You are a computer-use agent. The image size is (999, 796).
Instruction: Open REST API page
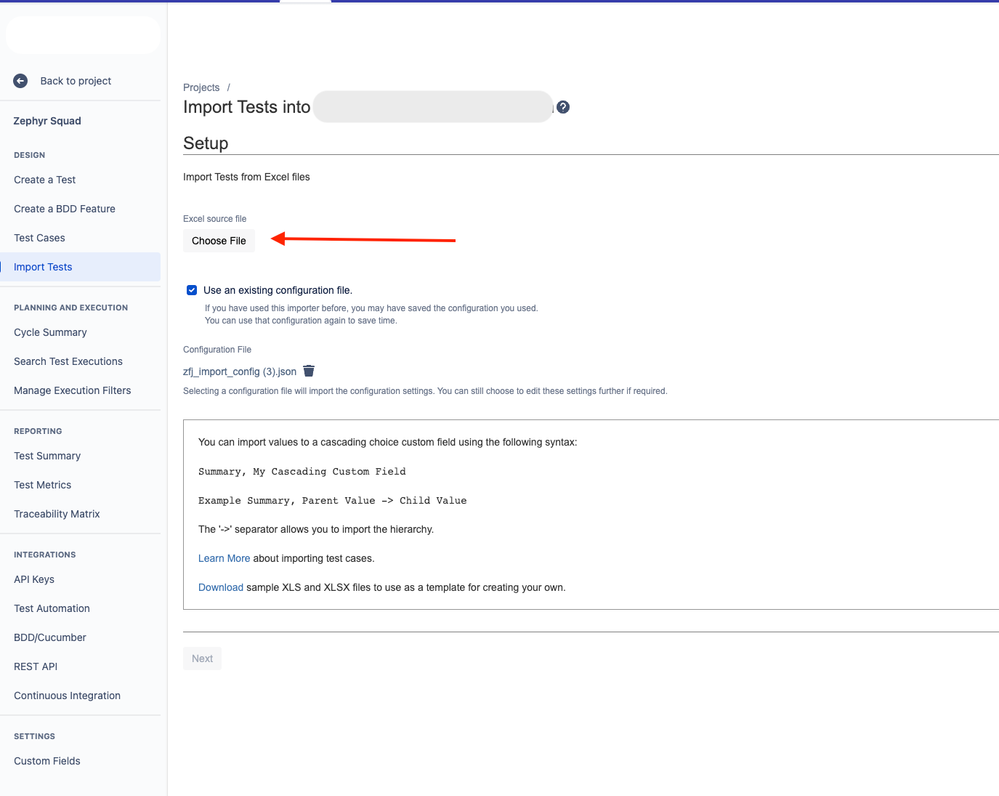(36, 667)
